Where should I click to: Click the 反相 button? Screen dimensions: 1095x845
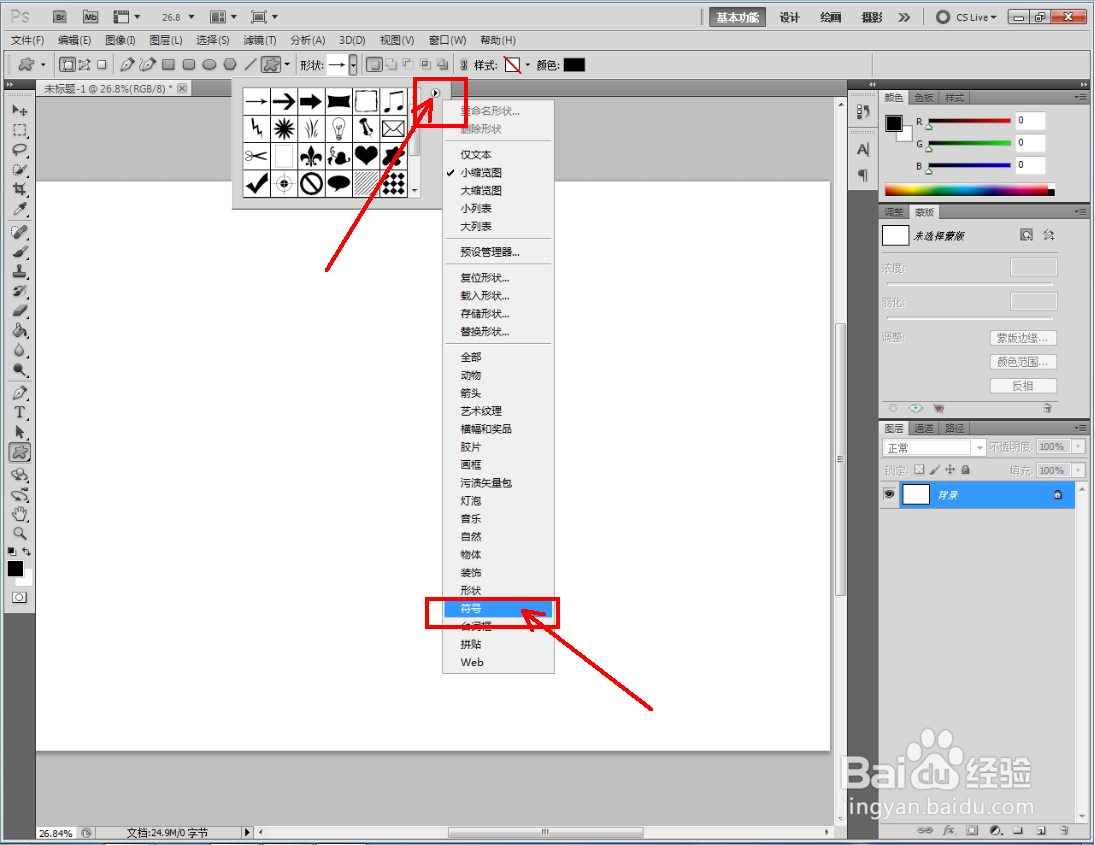click(x=1022, y=385)
